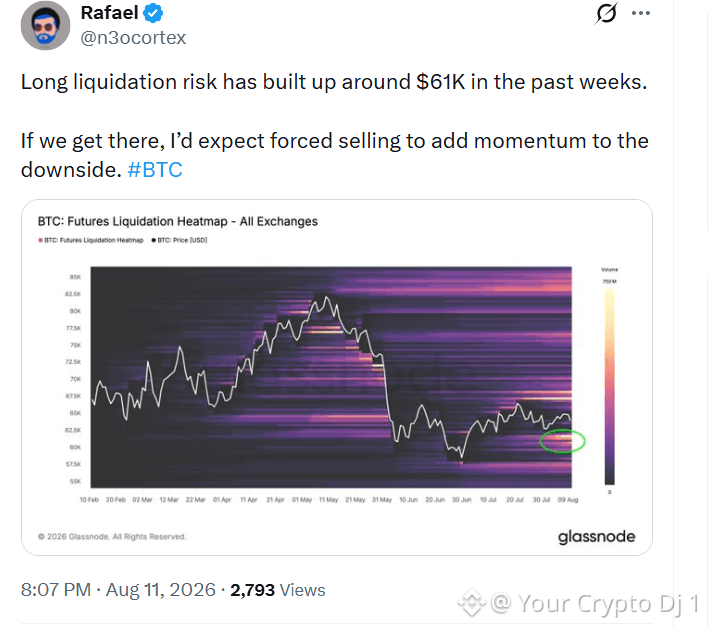Click the 8:07 PM · Aug 11, 2026 timestamp

coord(118,590)
